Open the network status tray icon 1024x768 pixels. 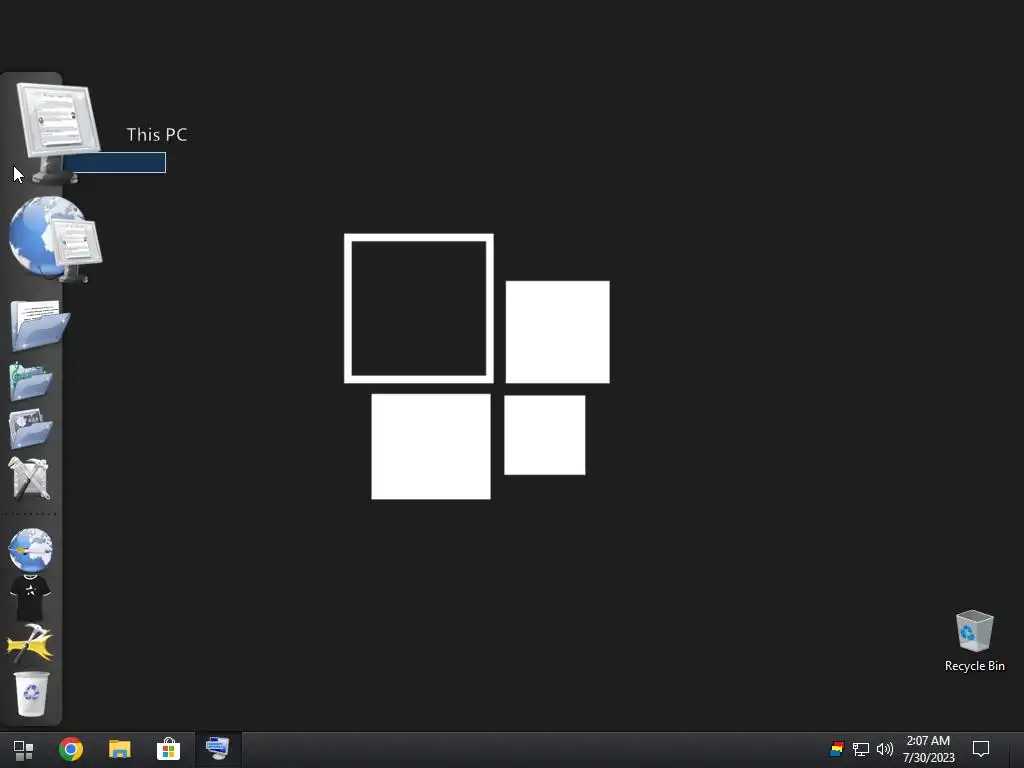[861, 749]
